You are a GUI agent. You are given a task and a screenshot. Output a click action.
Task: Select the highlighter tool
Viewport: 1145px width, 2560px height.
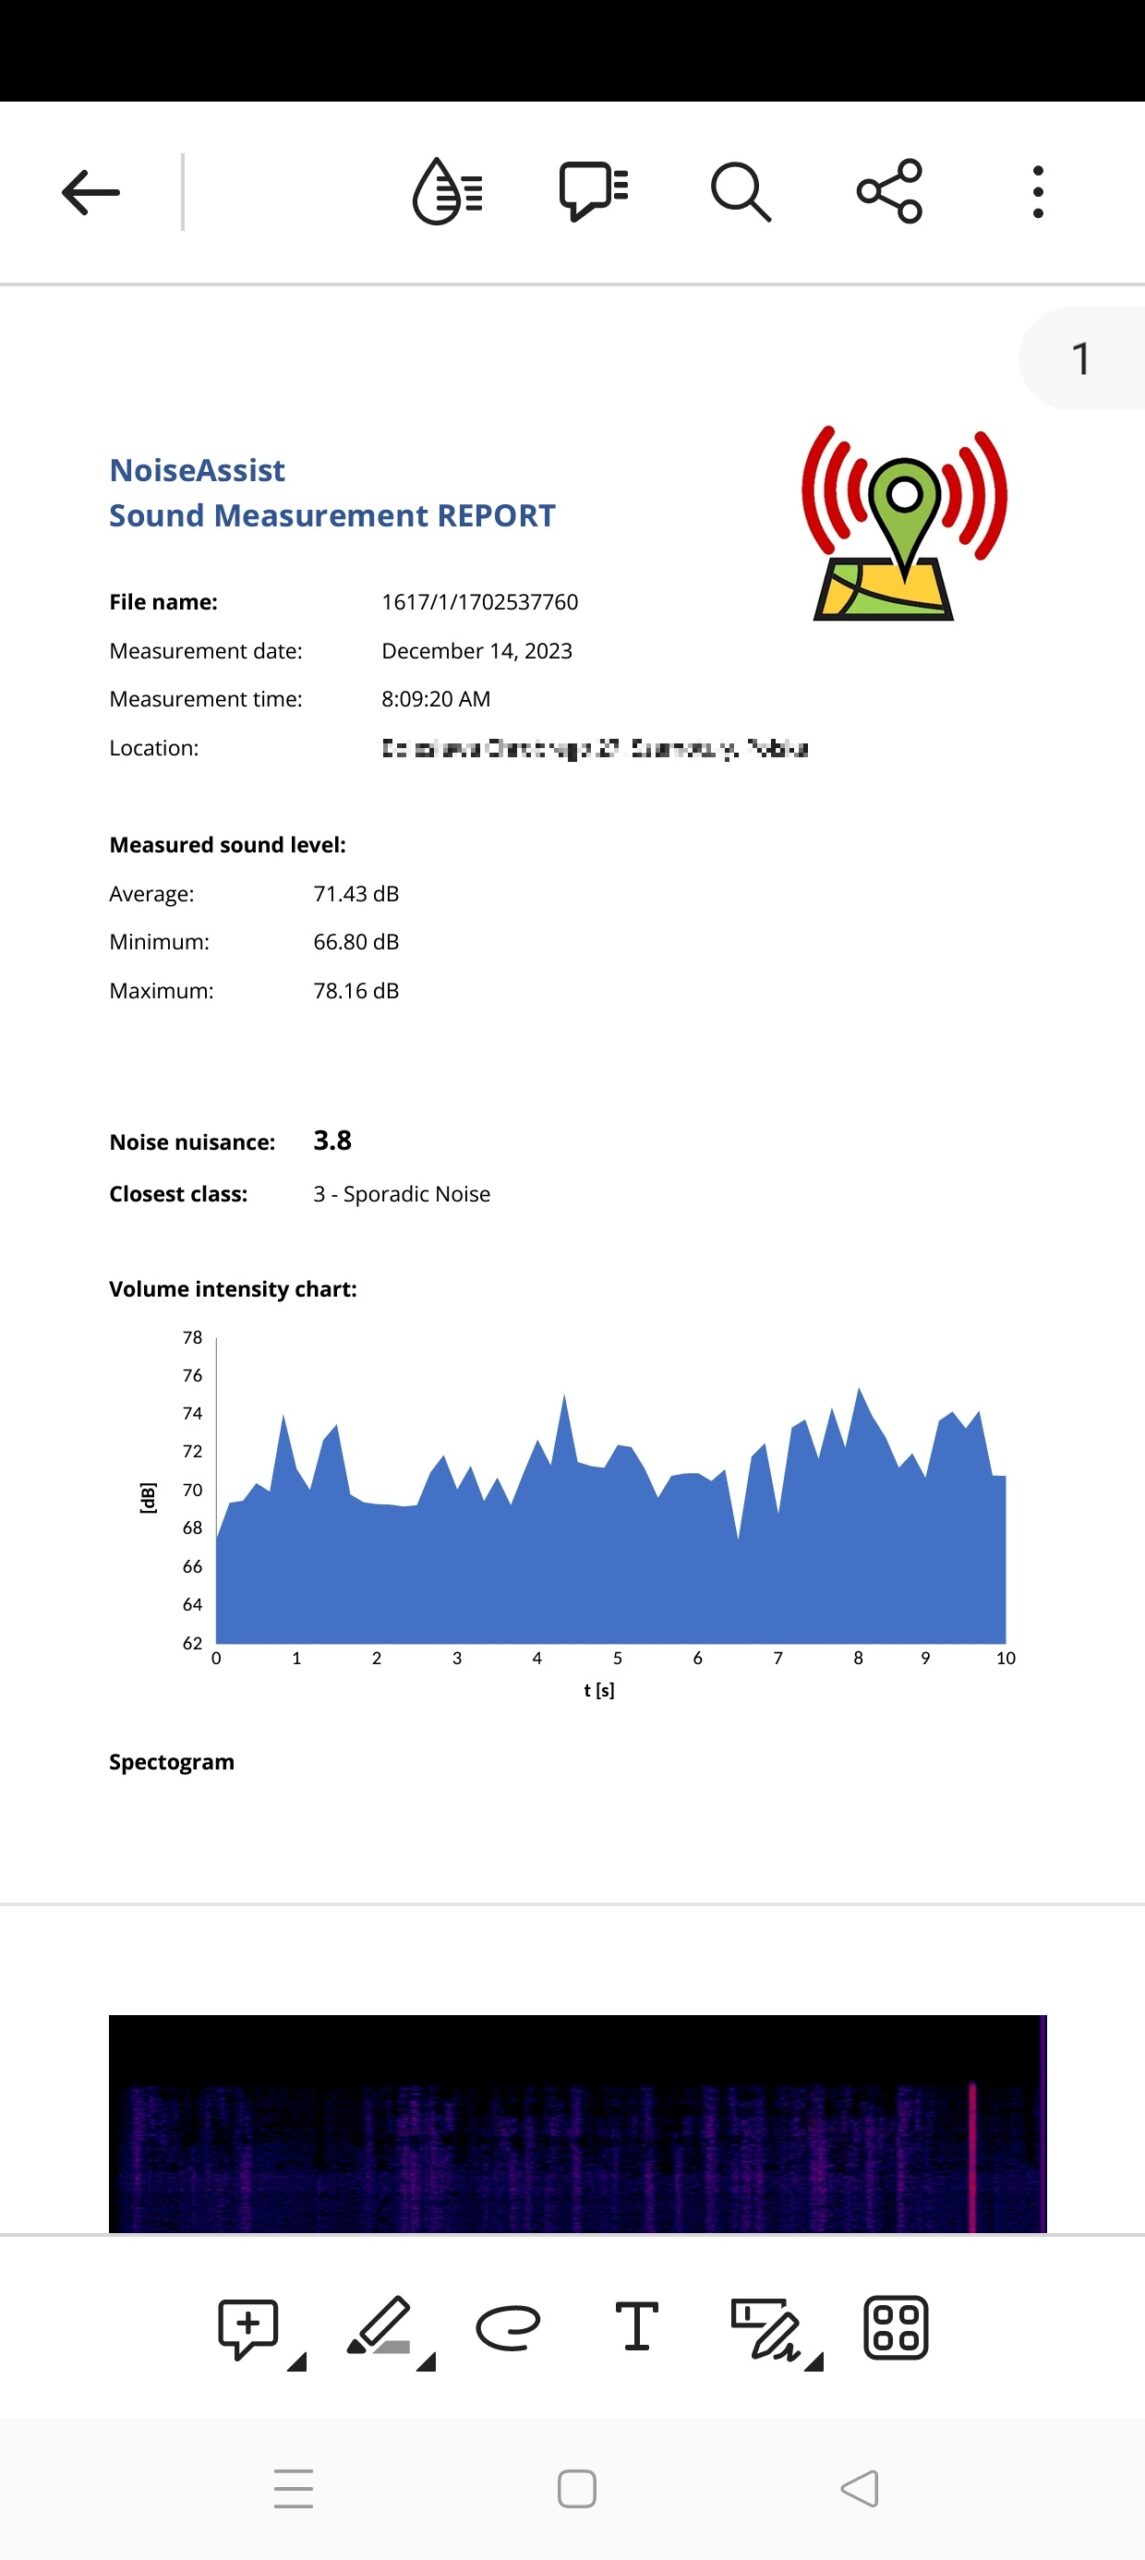[x=380, y=2326]
